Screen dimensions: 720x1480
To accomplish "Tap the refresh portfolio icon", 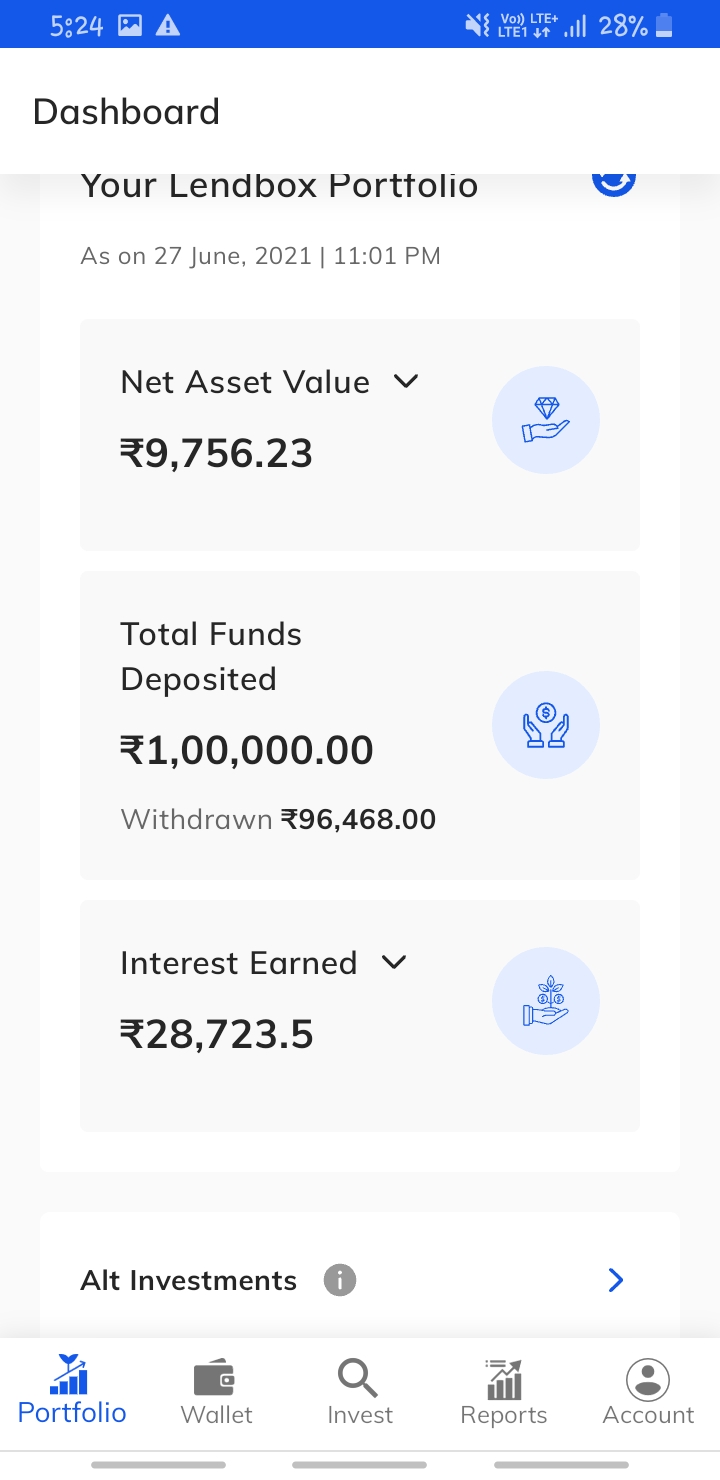I will (614, 182).
